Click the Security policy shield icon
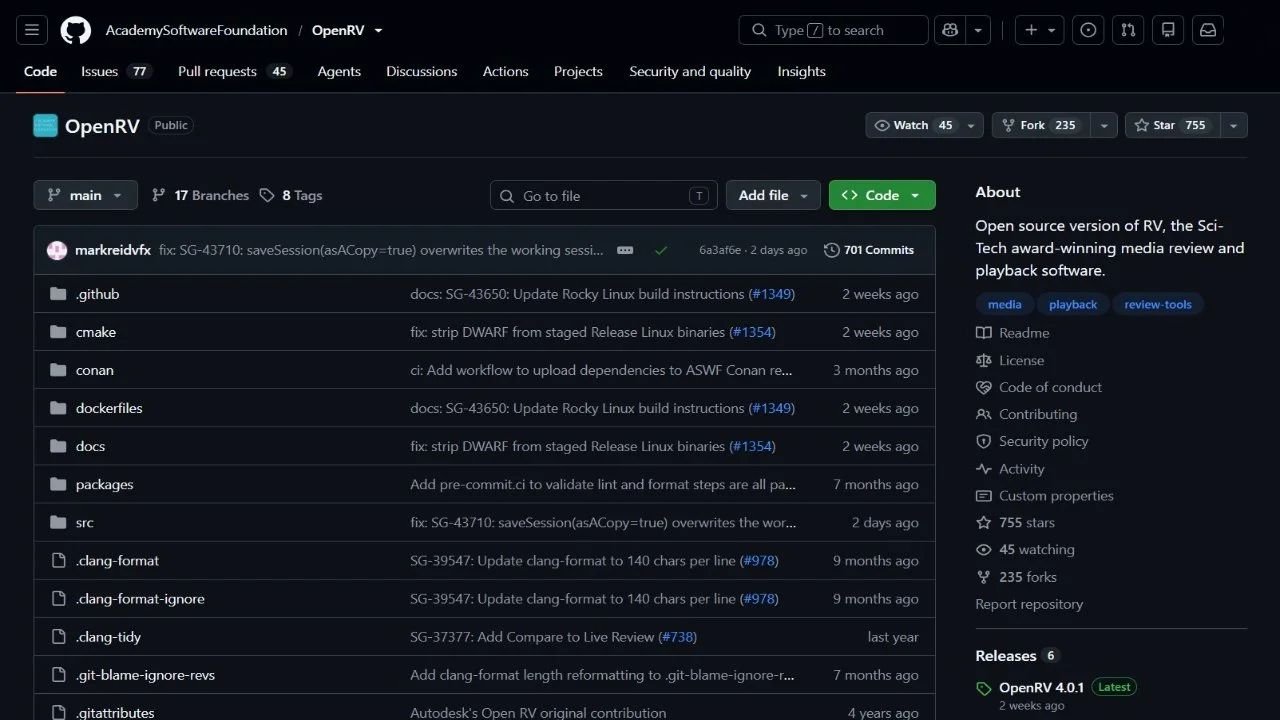The height and width of the screenshot is (720, 1280). pos(984,441)
